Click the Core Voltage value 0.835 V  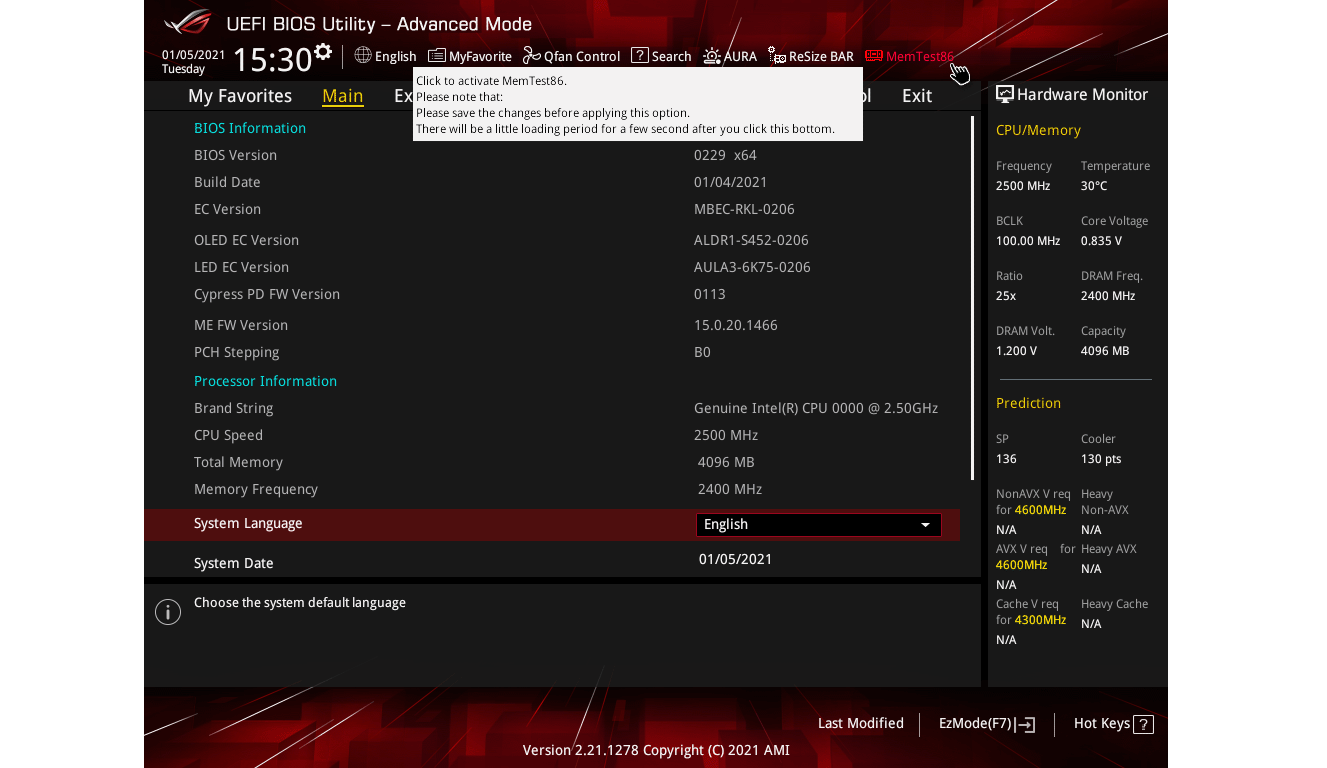click(x=1101, y=241)
